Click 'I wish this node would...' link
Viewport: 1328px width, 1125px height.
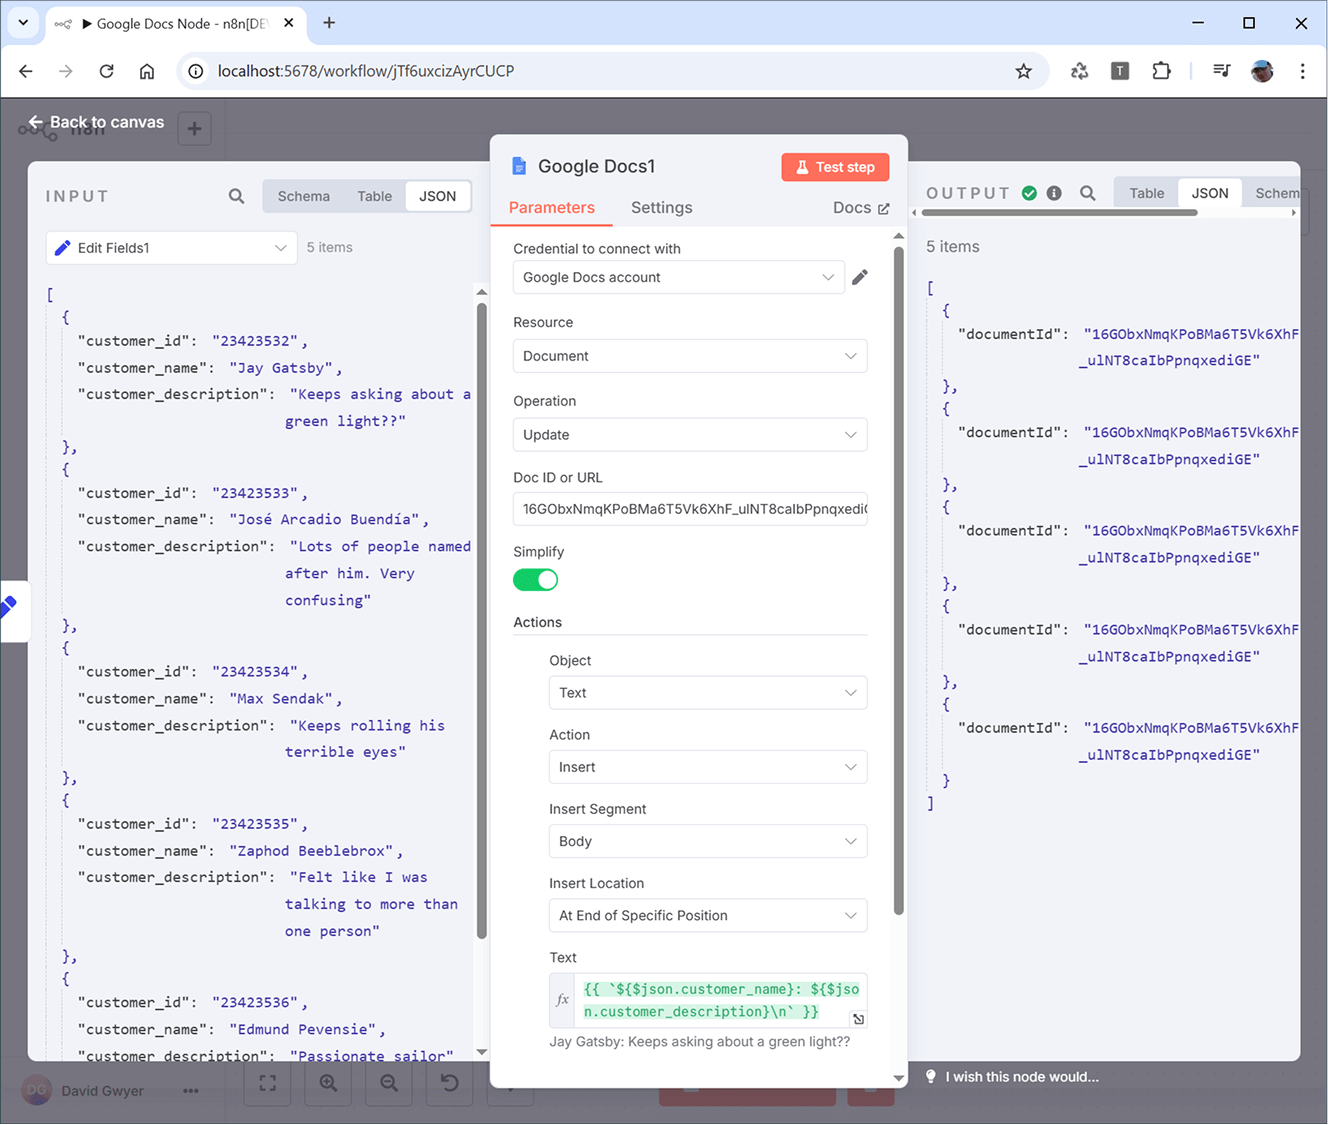pos(1013,1077)
